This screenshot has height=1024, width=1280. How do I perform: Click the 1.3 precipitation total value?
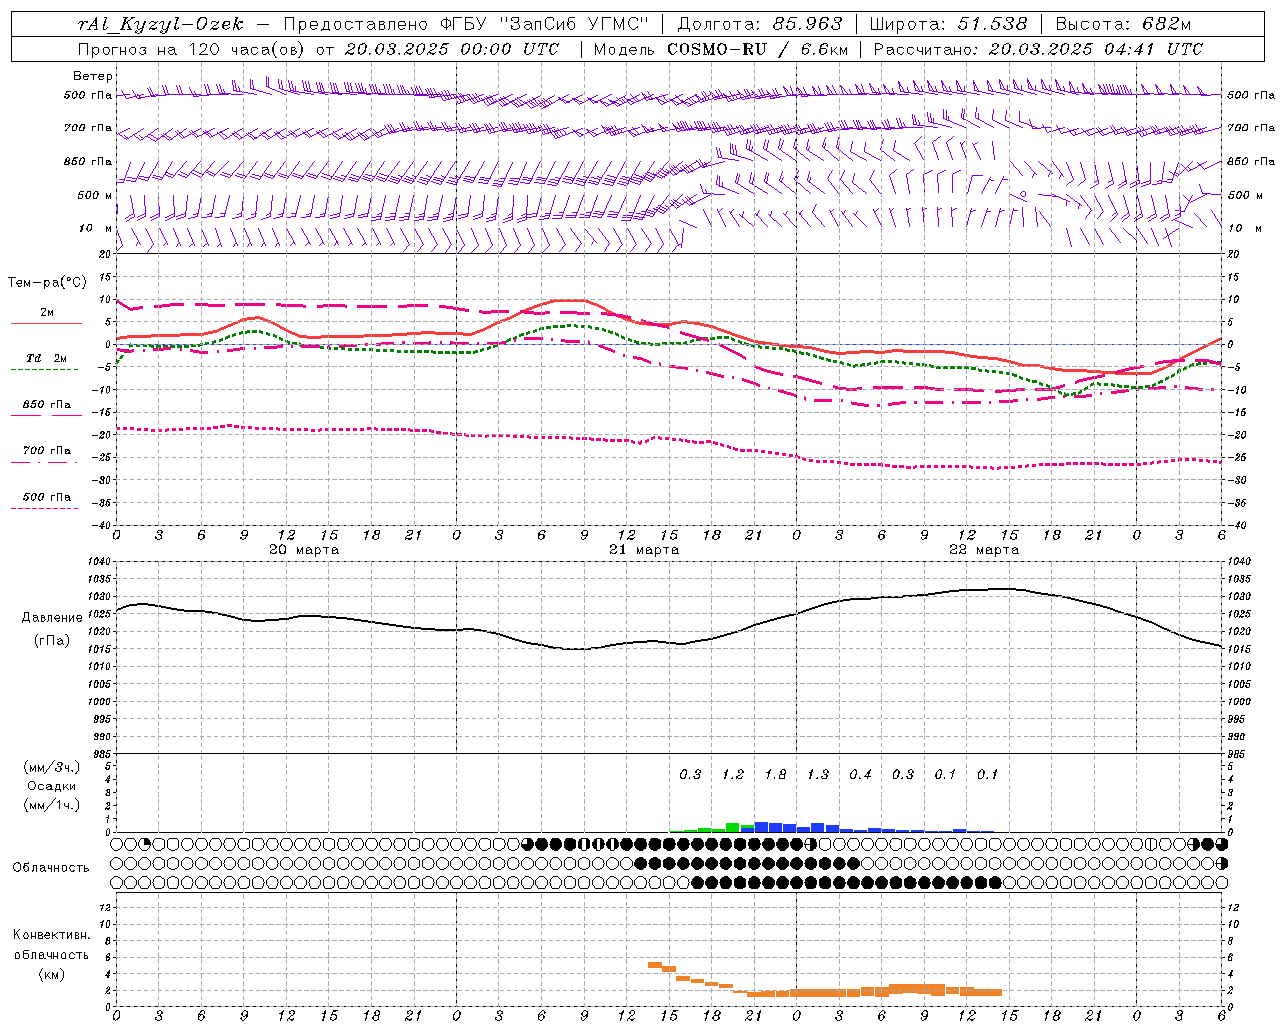pos(818,775)
